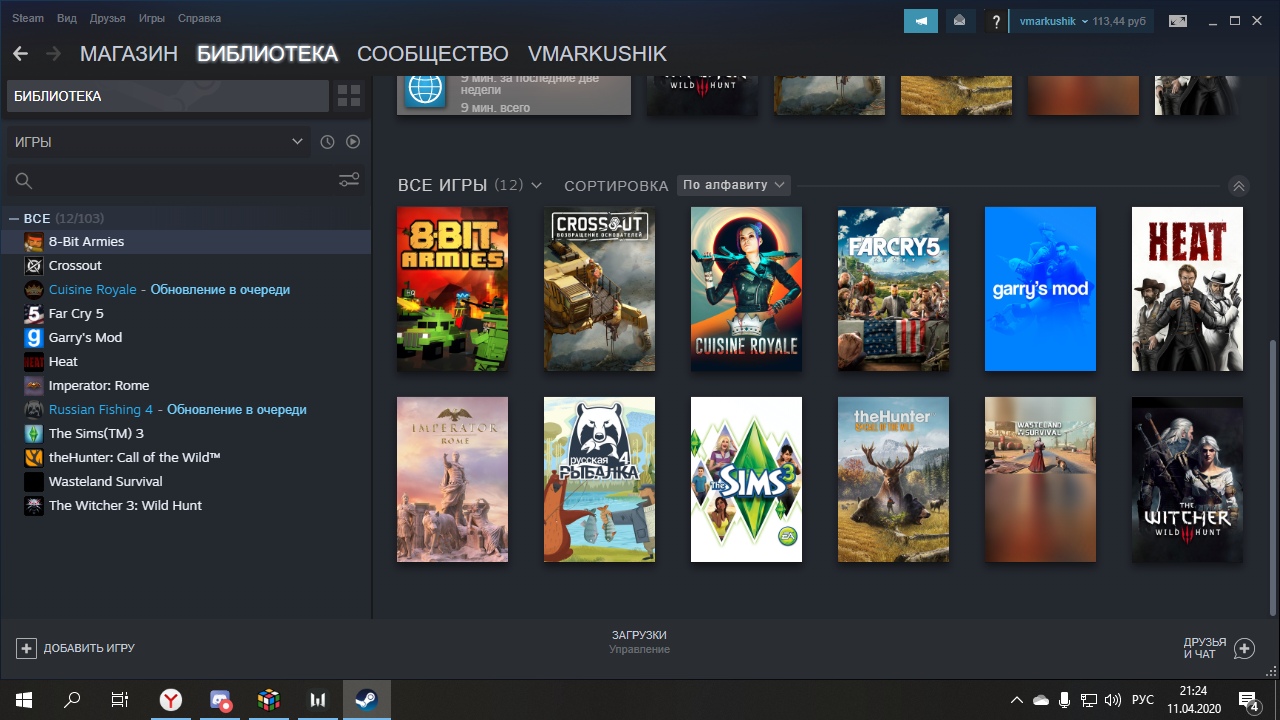Open Friends and Chat plus icon
Screen dimensions: 1280x720
point(1244,648)
